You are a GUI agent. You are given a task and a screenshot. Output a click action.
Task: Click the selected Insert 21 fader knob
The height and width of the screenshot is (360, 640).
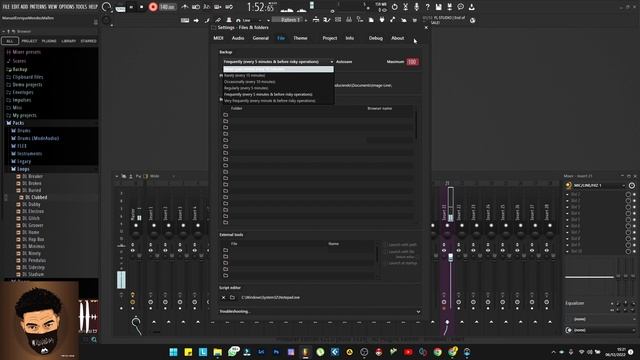[x=451, y=257]
